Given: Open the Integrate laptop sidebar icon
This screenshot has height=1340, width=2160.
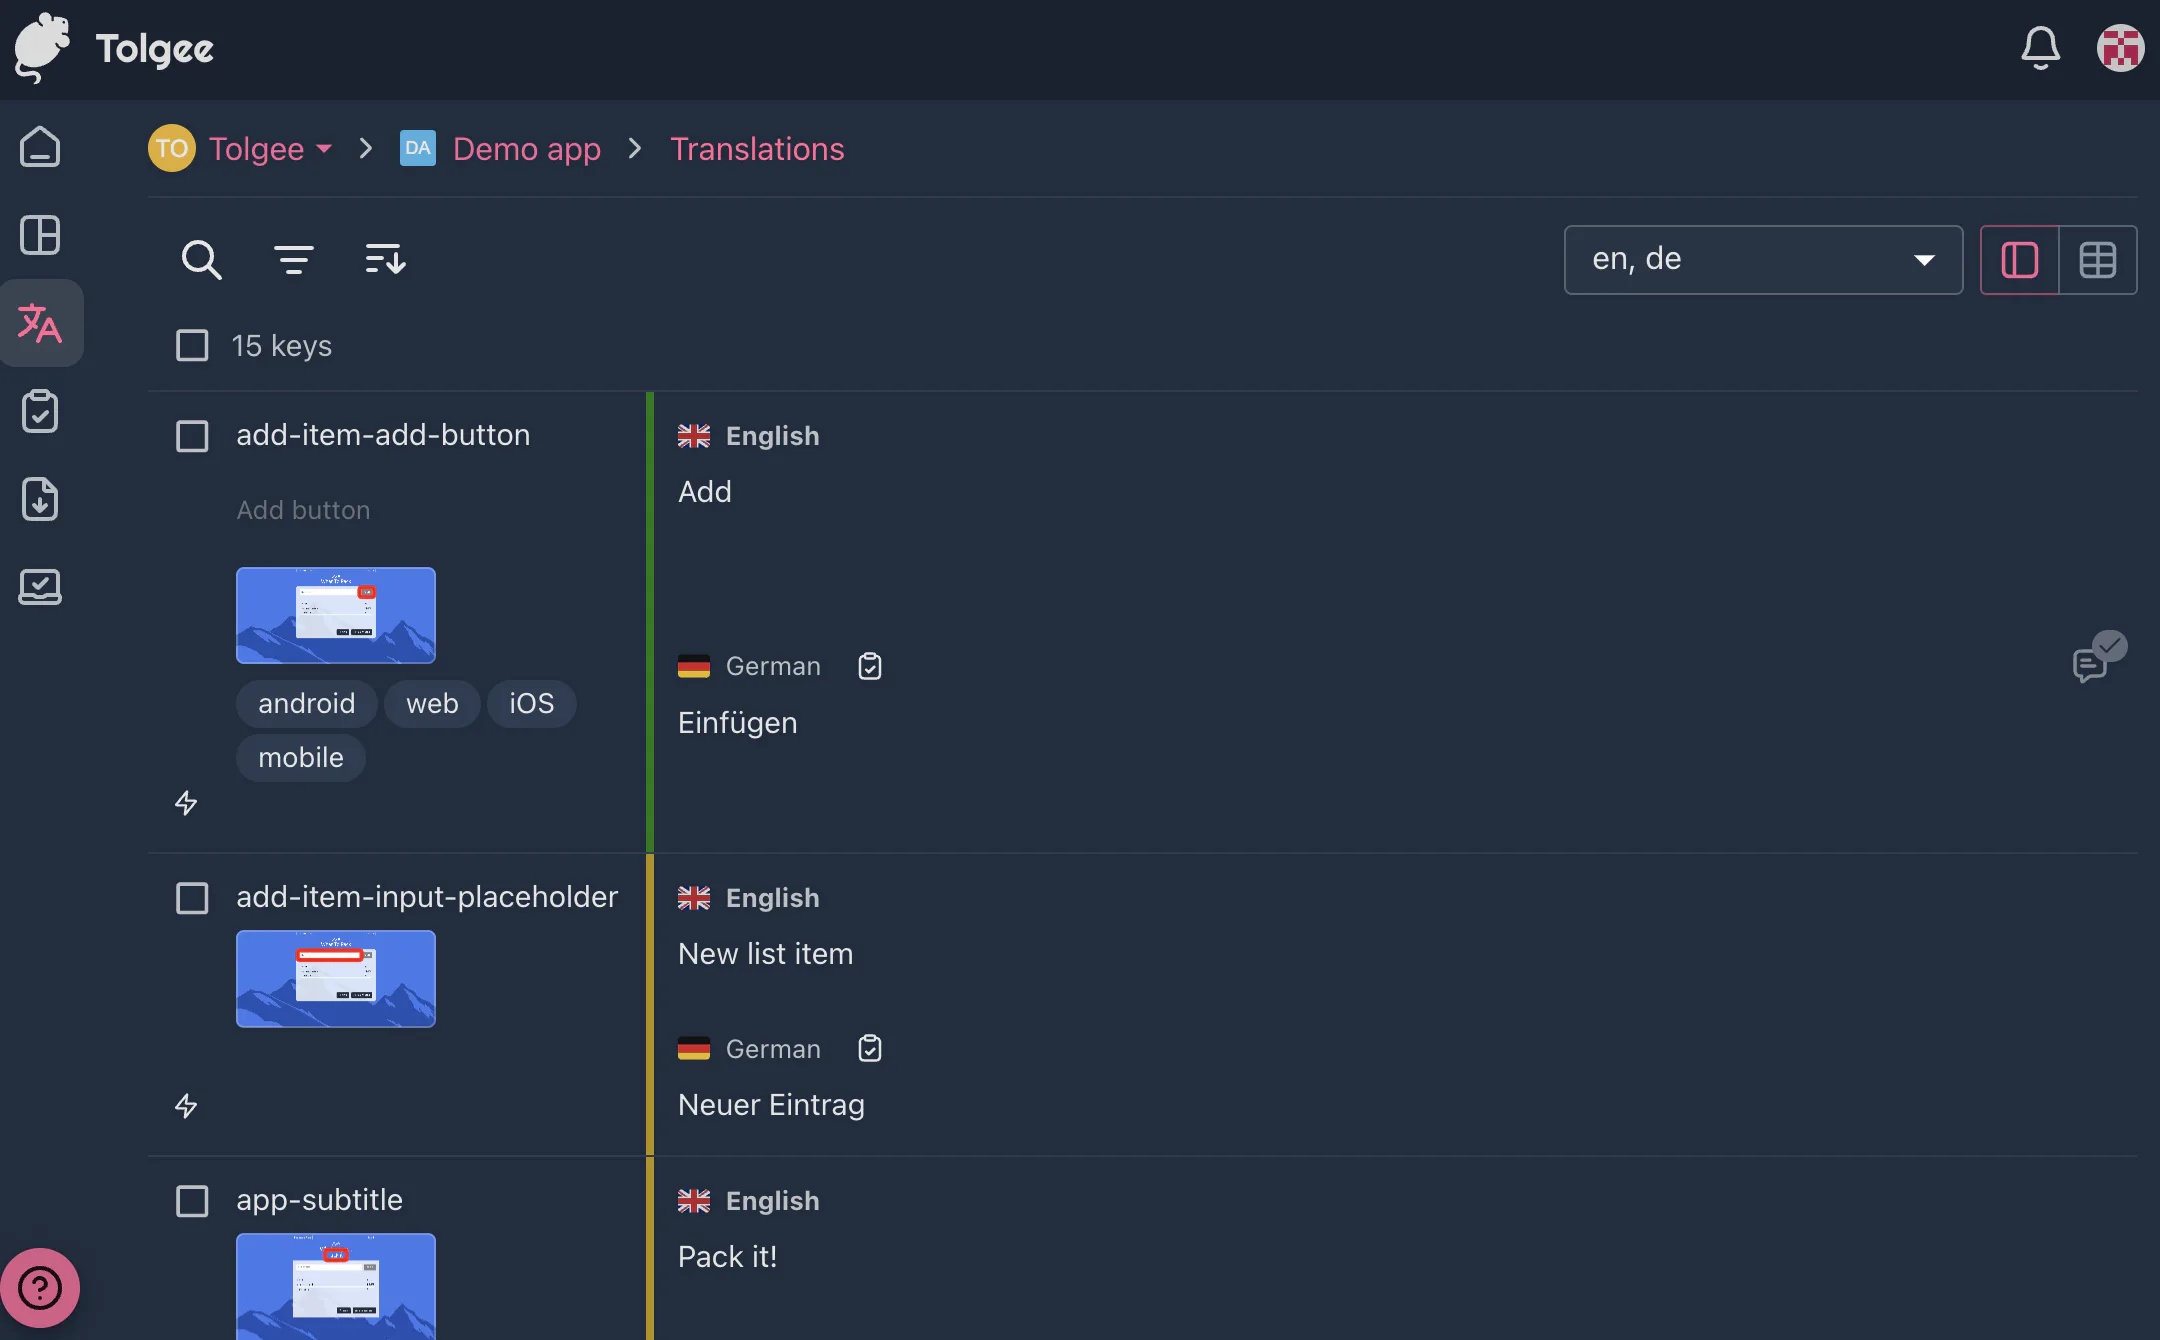Looking at the screenshot, I should point(40,587).
